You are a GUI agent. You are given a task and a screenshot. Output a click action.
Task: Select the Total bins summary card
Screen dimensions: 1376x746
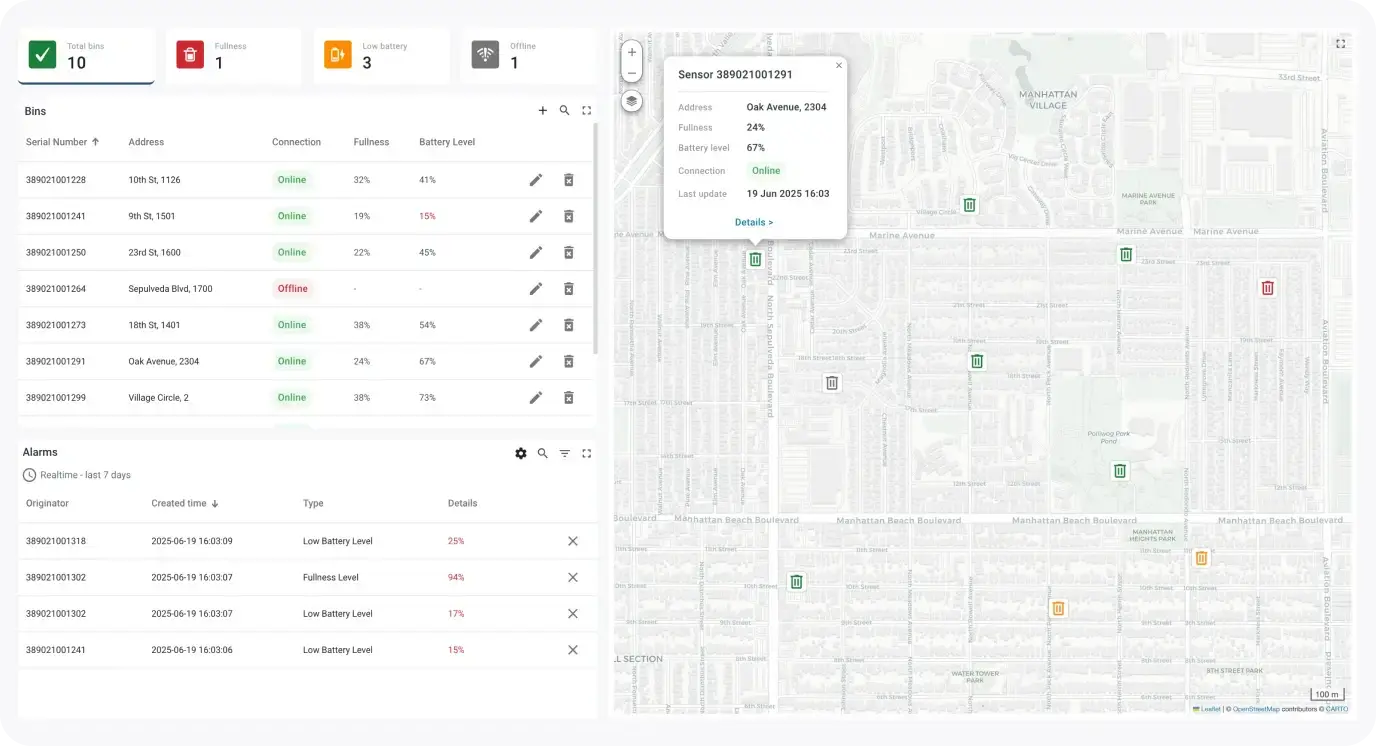pyautogui.click(x=86, y=55)
